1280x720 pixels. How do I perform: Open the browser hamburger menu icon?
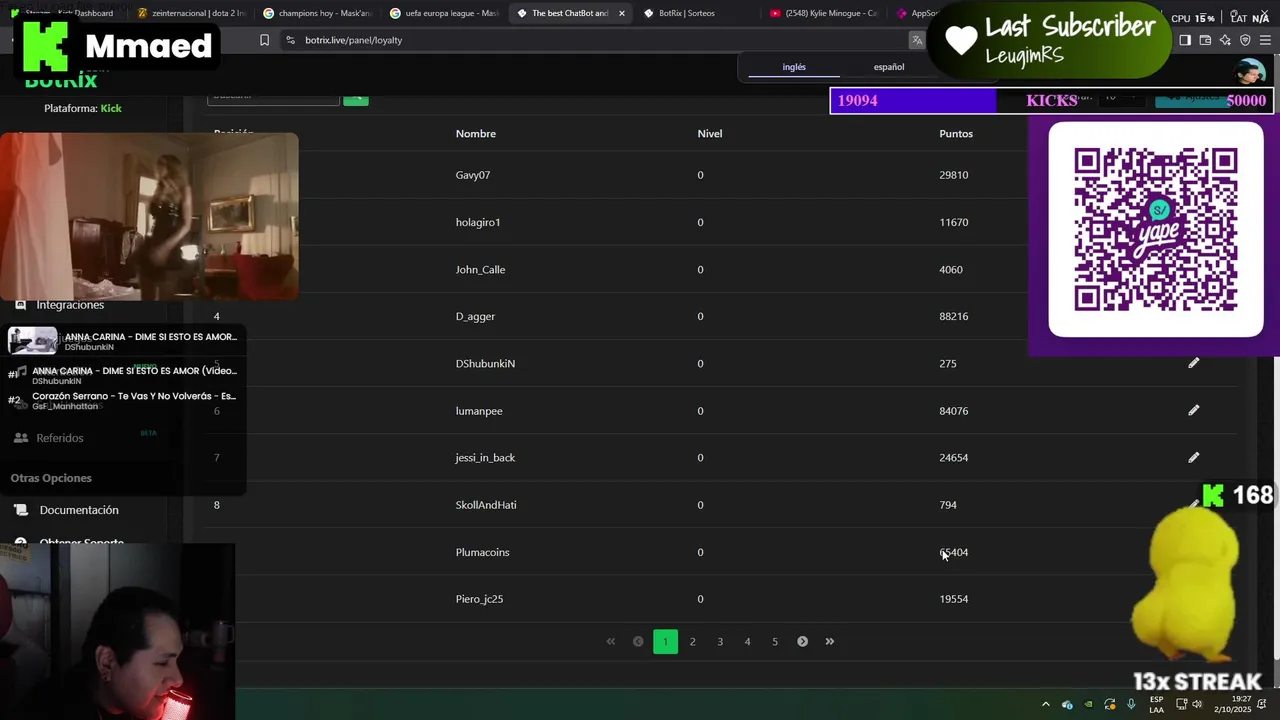(1265, 40)
